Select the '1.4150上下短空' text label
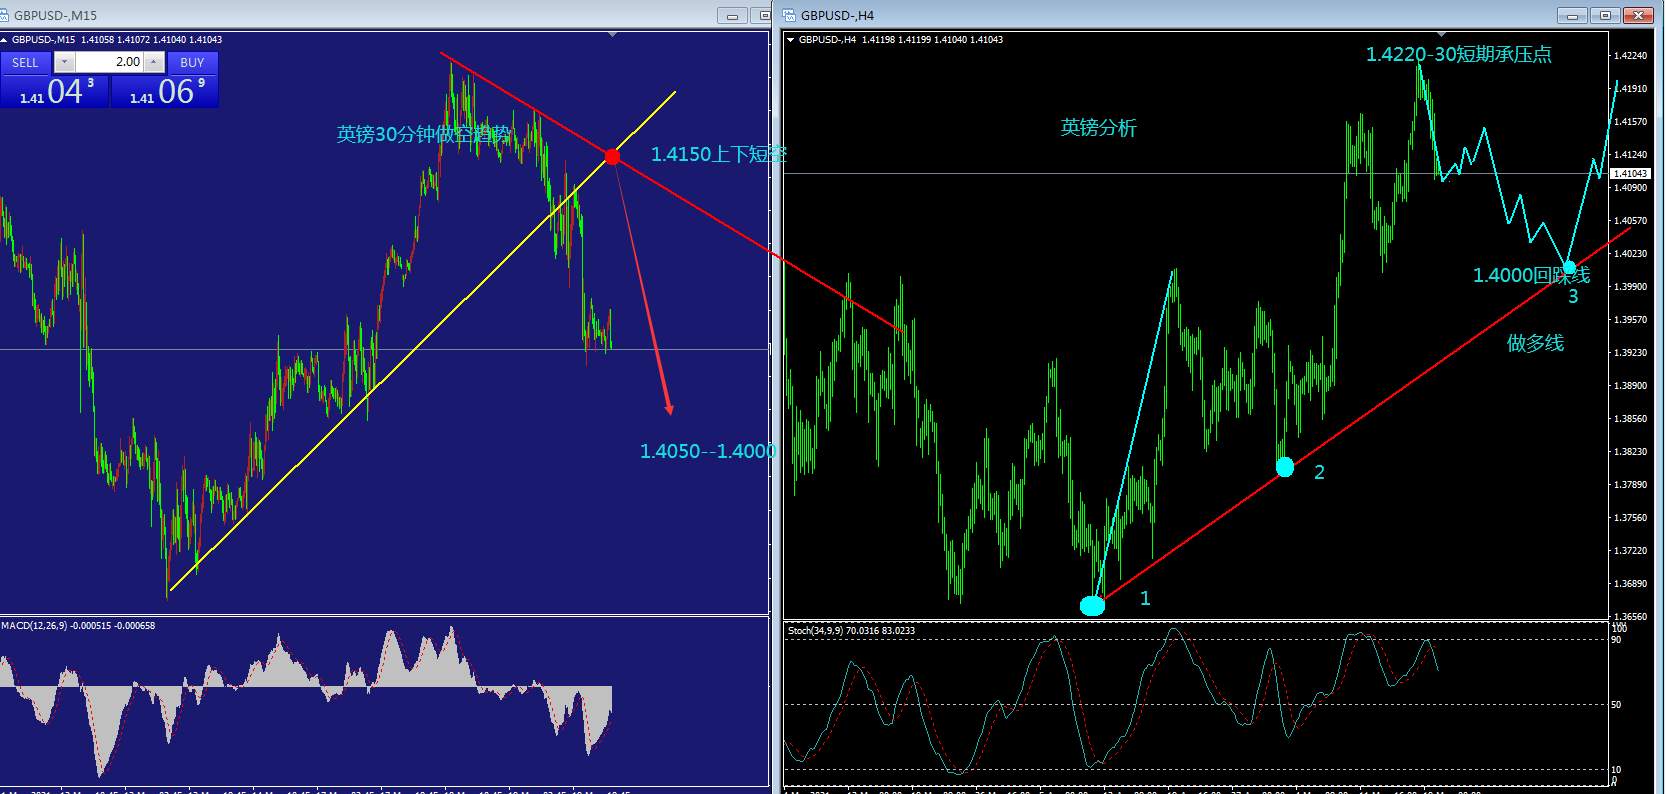 pos(719,154)
